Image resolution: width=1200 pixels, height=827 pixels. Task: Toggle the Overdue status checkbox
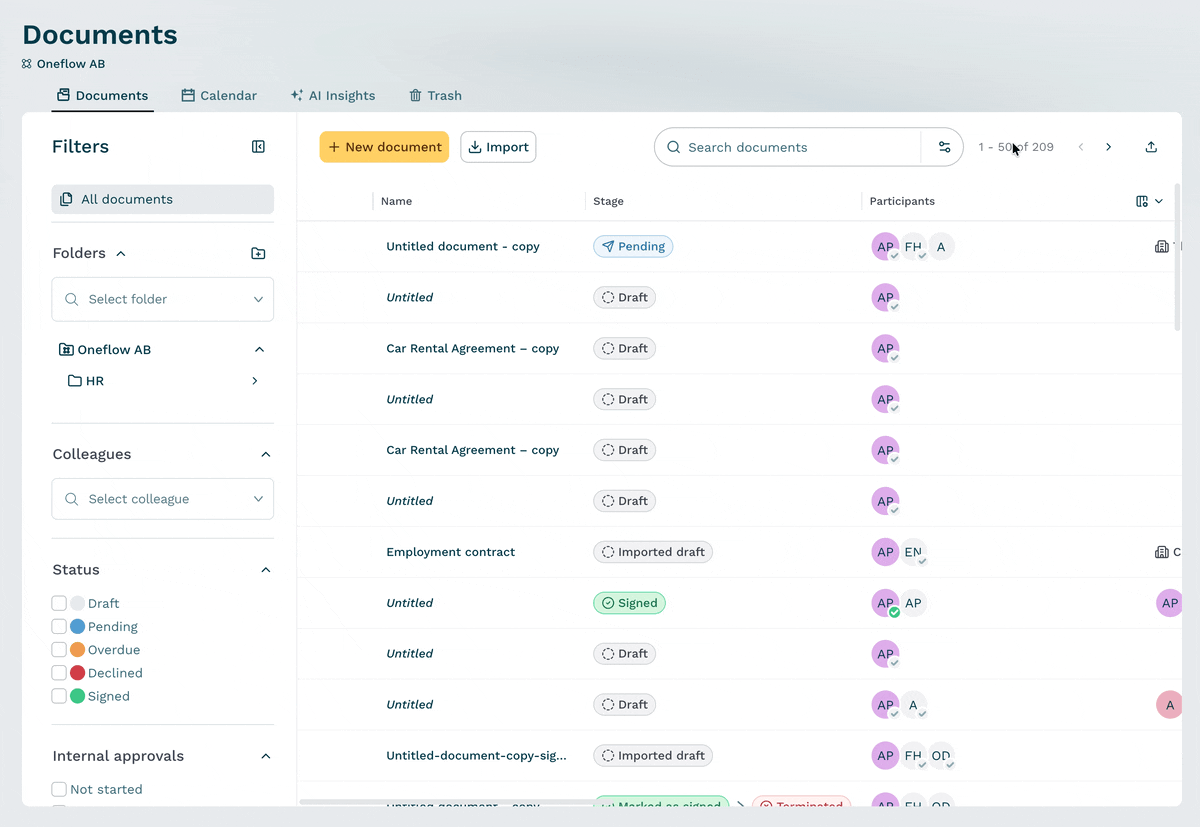tap(59, 650)
